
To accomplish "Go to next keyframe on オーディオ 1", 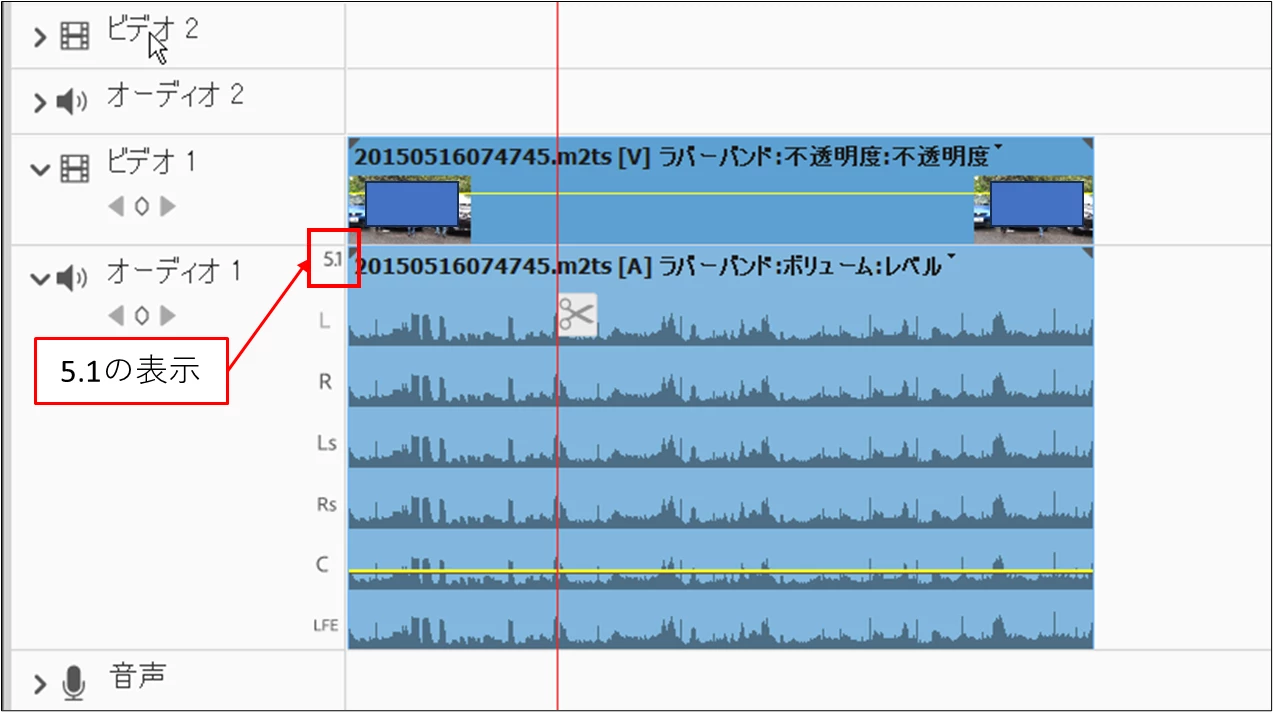I will tap(167, 315).
